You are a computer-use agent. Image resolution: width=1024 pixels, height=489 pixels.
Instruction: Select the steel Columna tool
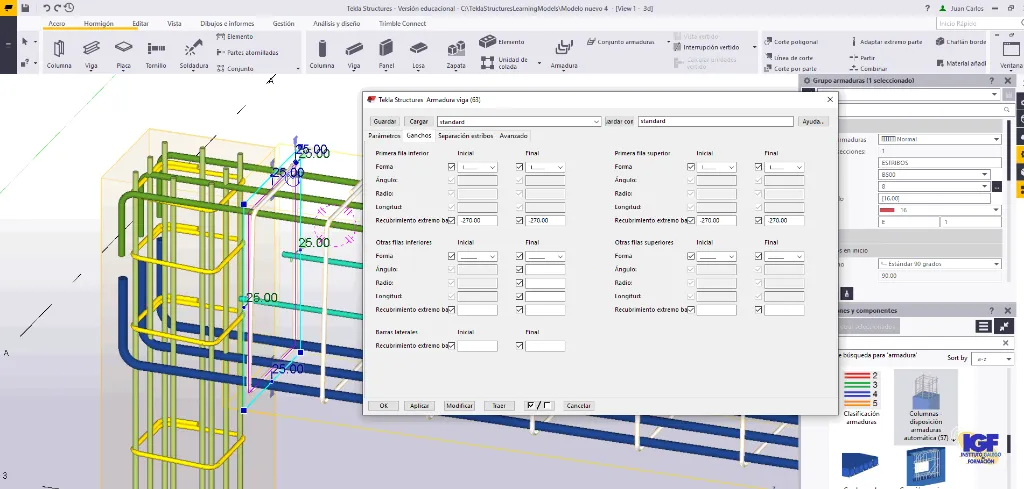coord(59,54)
